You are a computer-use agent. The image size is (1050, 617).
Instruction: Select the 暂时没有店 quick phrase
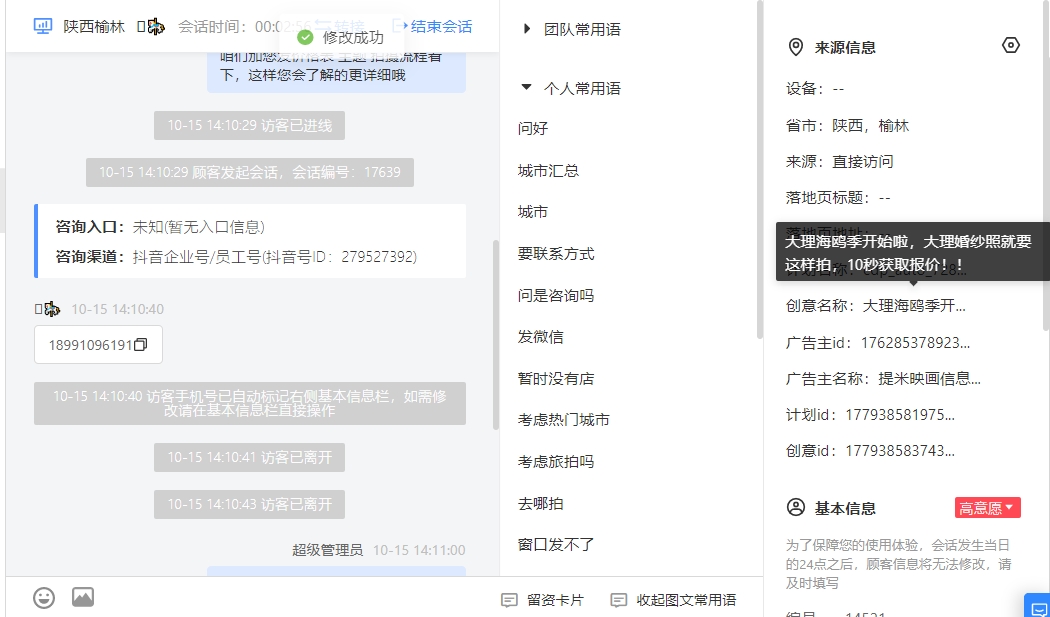click(556, 378)
